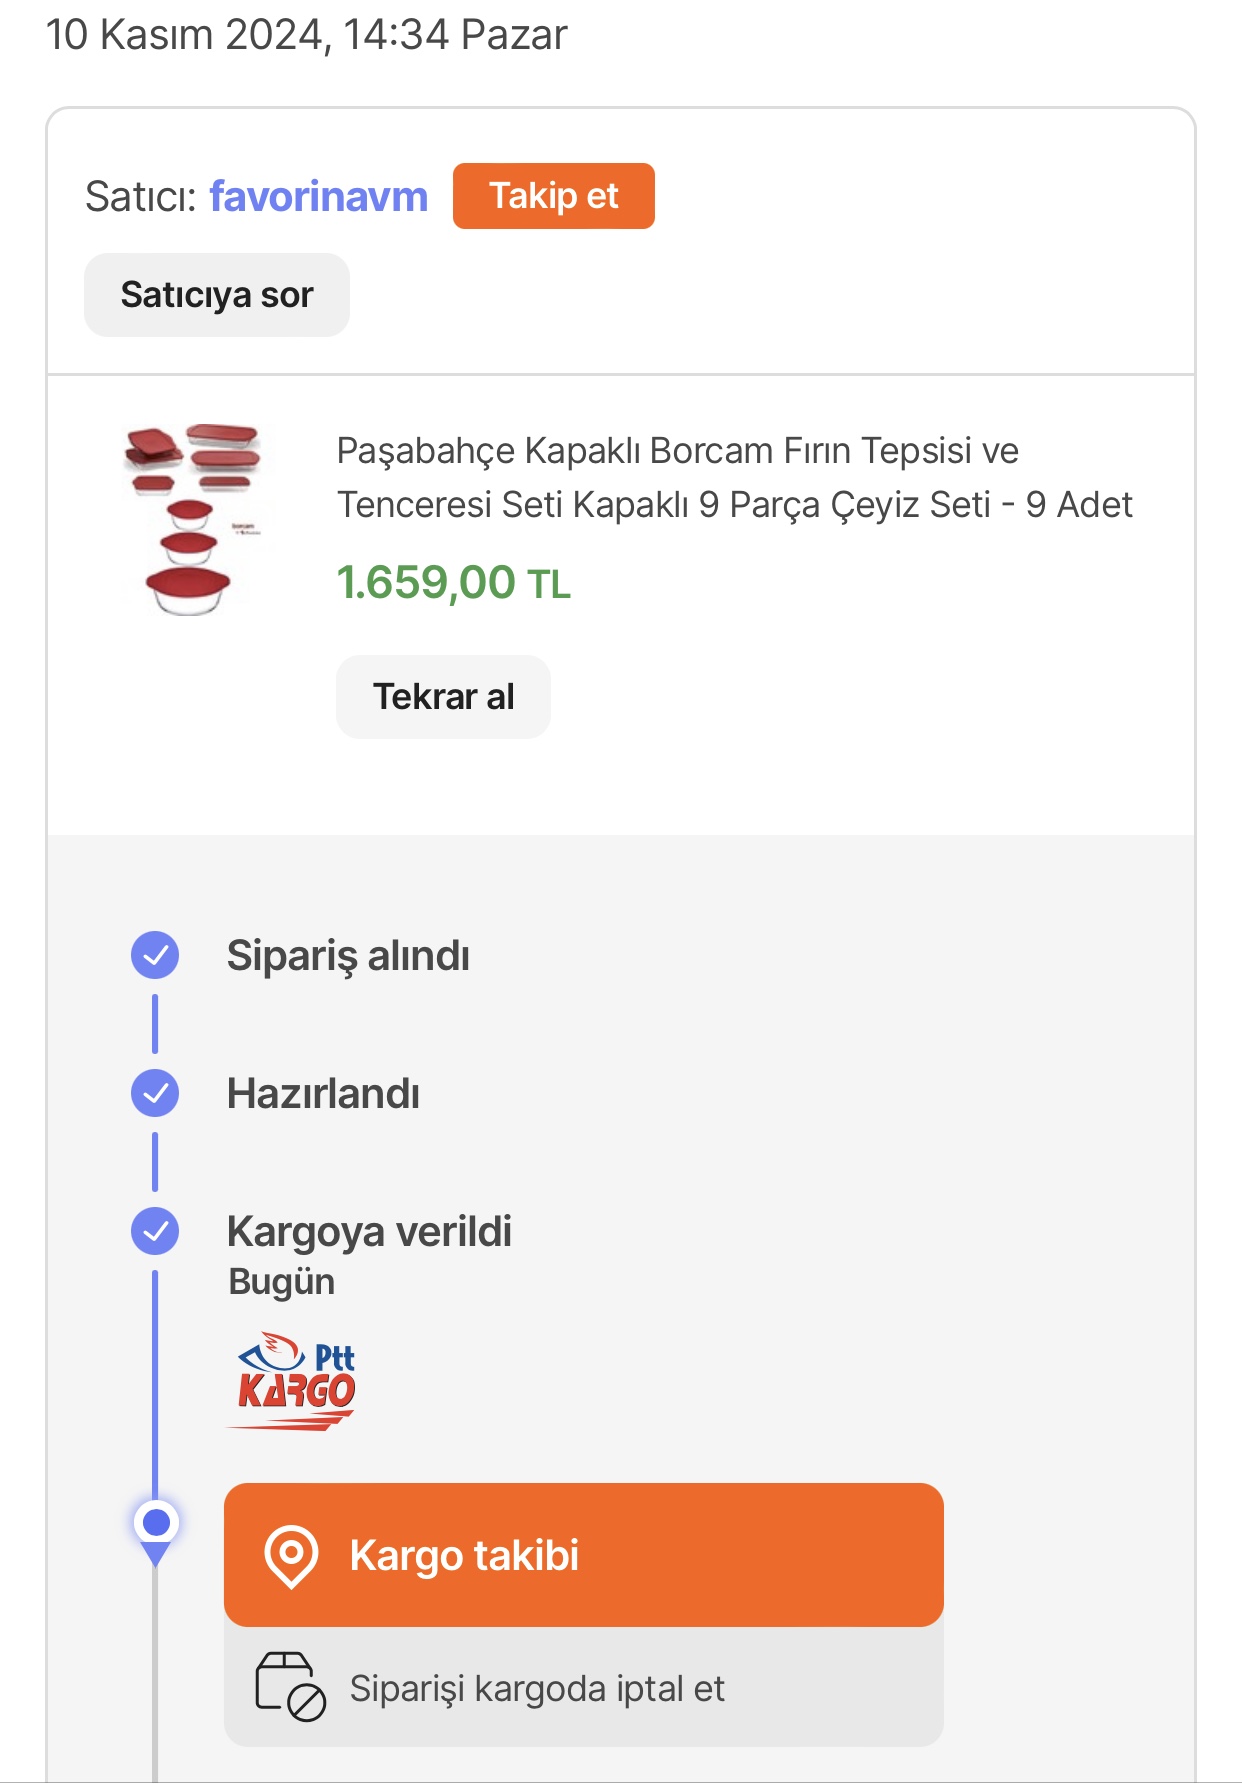
Task: Open Kargo takibi shipment tracking
Action: pos(584,1555)
